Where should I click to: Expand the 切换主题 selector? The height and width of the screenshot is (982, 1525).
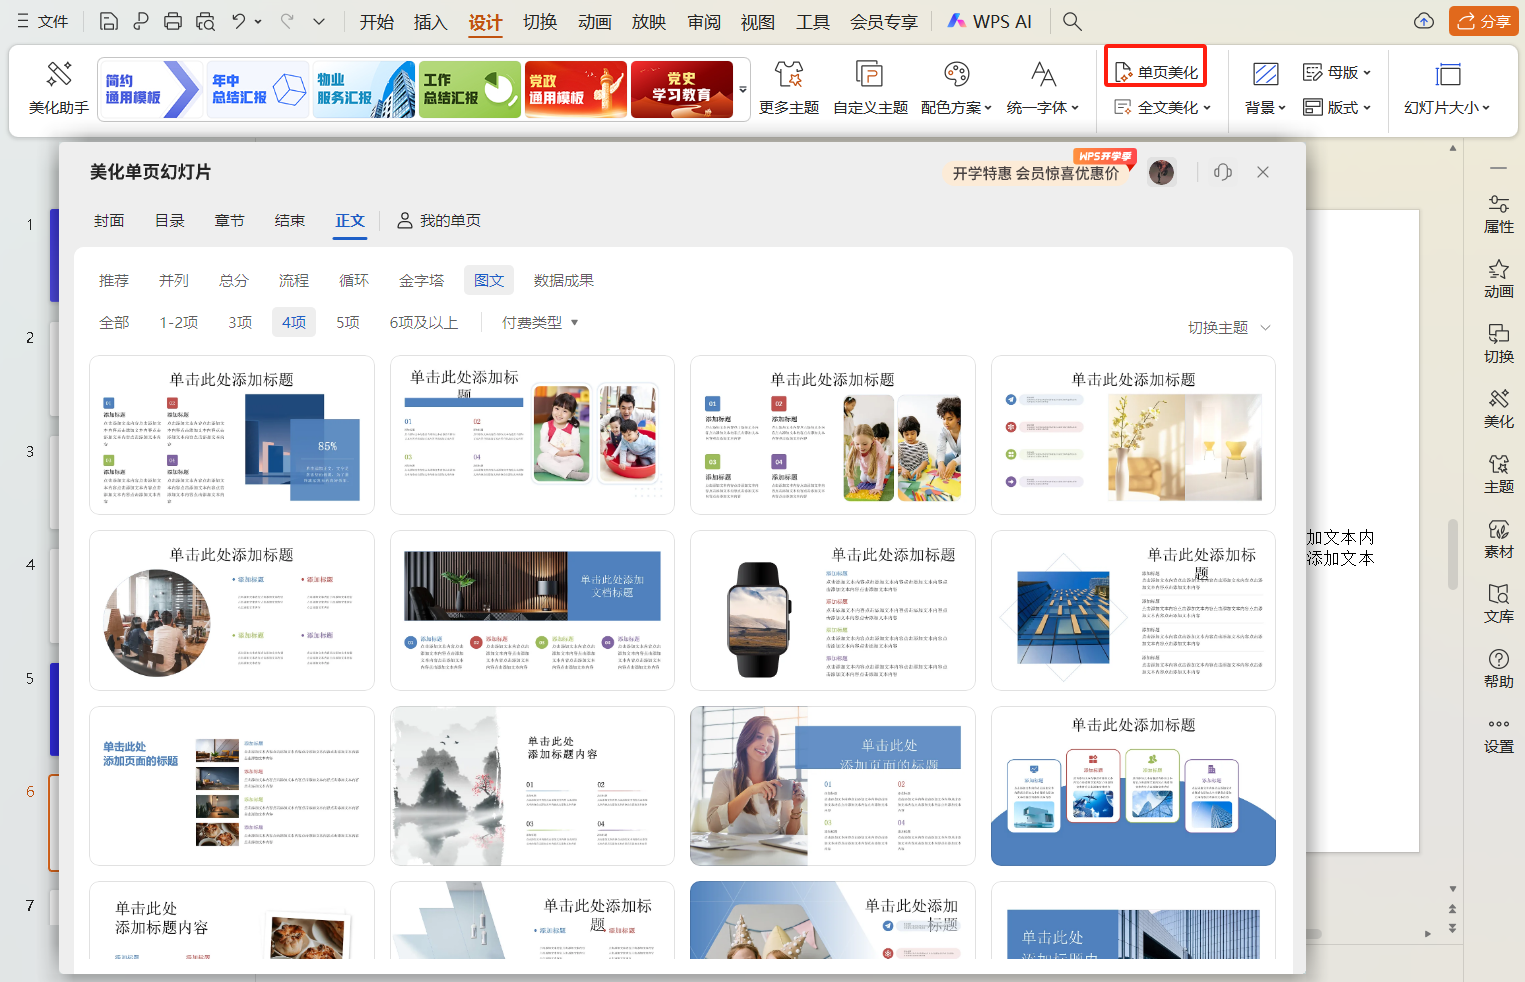click(x=1229, y=327)
